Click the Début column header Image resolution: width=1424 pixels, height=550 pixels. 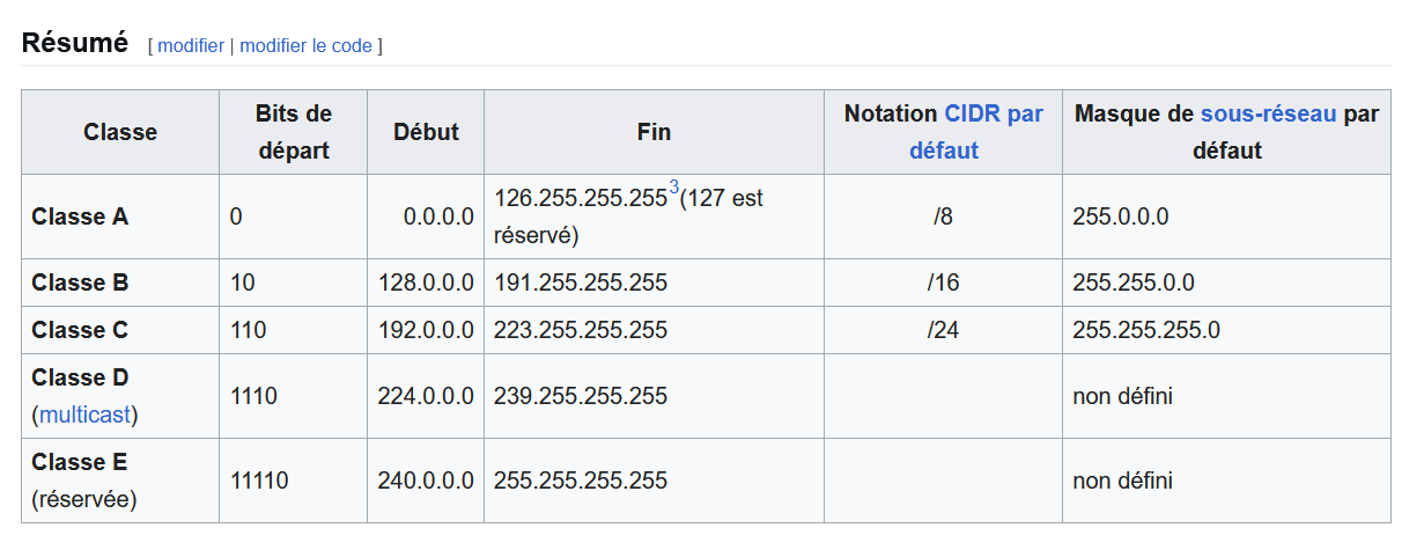point(426,132)
